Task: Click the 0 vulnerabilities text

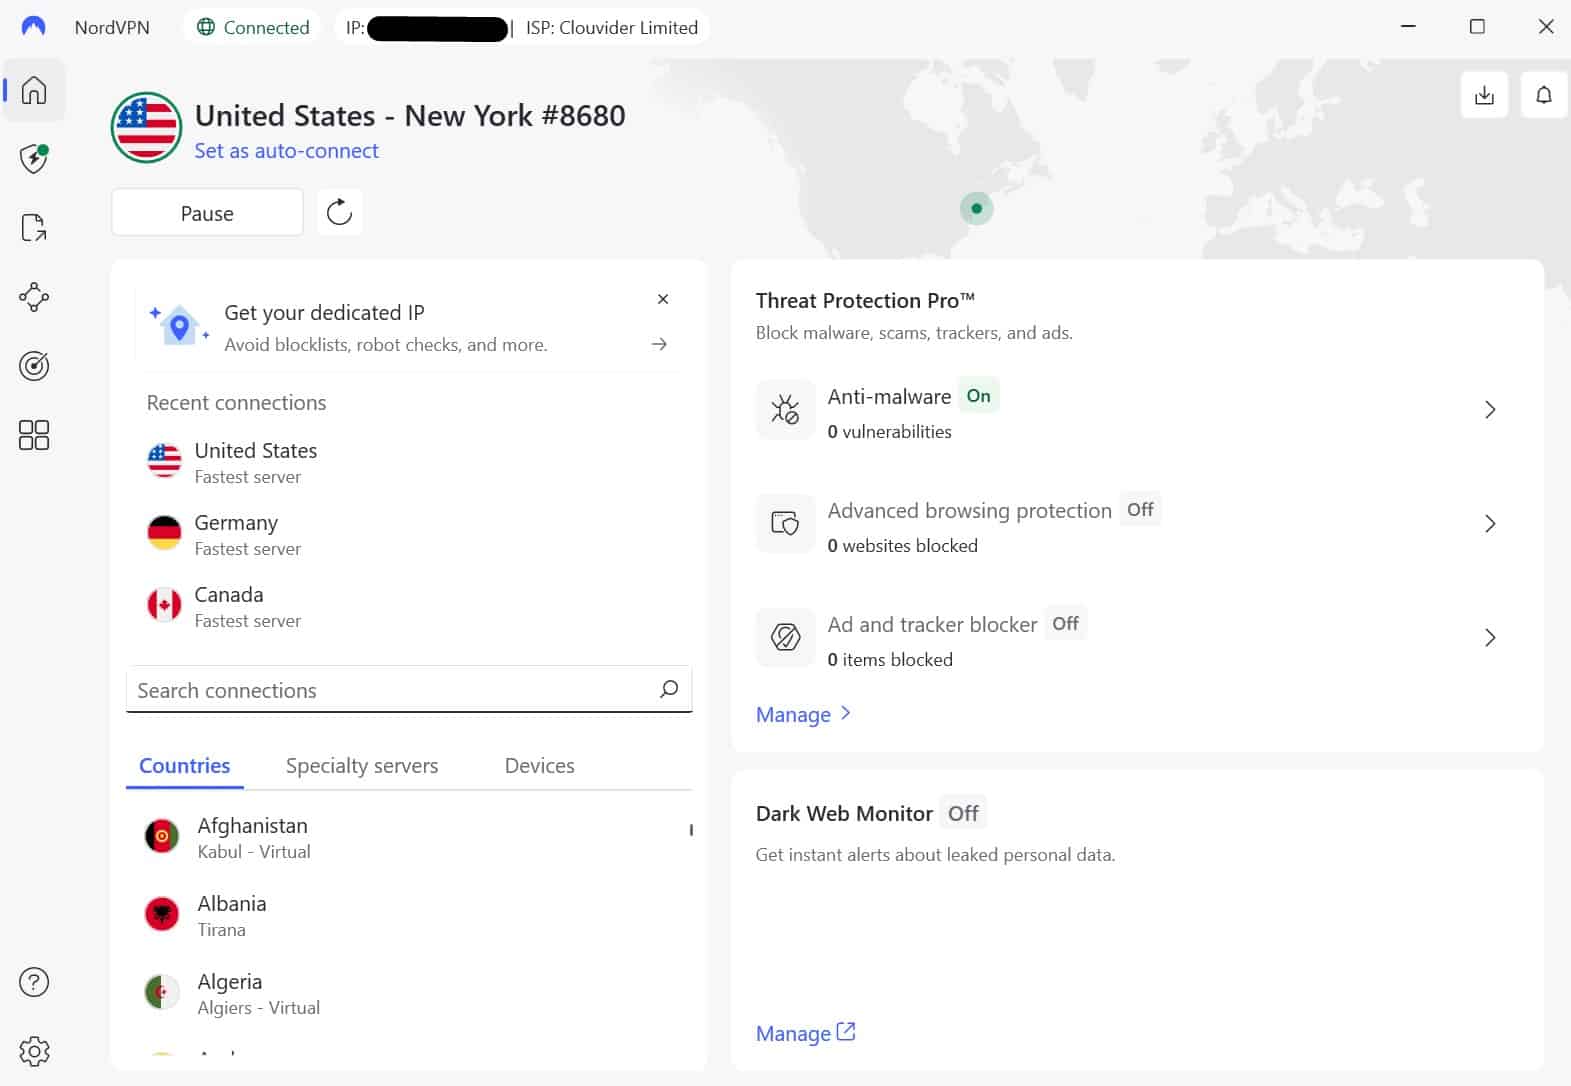Action: pos(890,432)
